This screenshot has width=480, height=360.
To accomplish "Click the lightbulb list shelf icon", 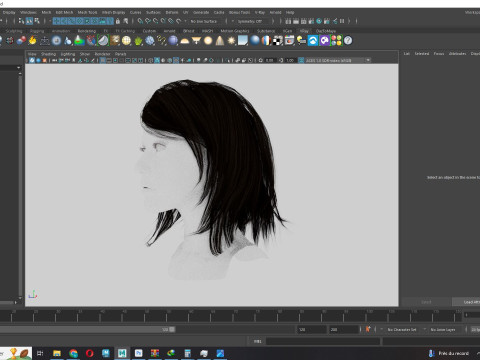I will (x=301, y=41).
